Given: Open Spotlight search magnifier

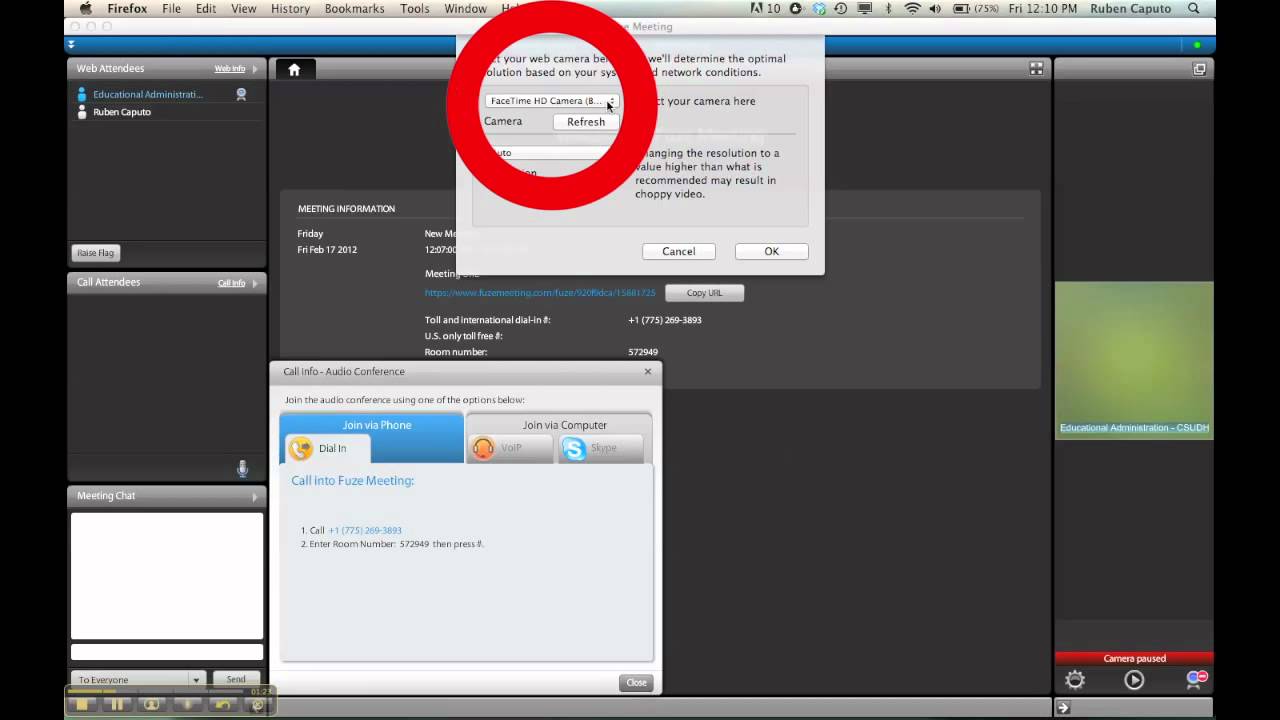Looking at the screenshot, I should (x=1194, y=9).
